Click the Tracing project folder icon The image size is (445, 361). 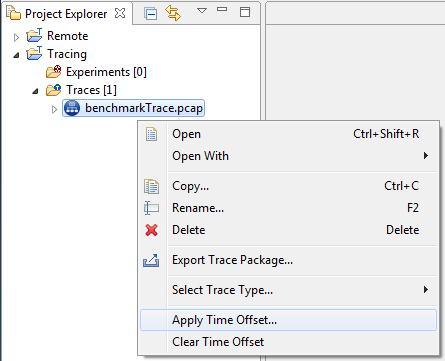(34, 53)
